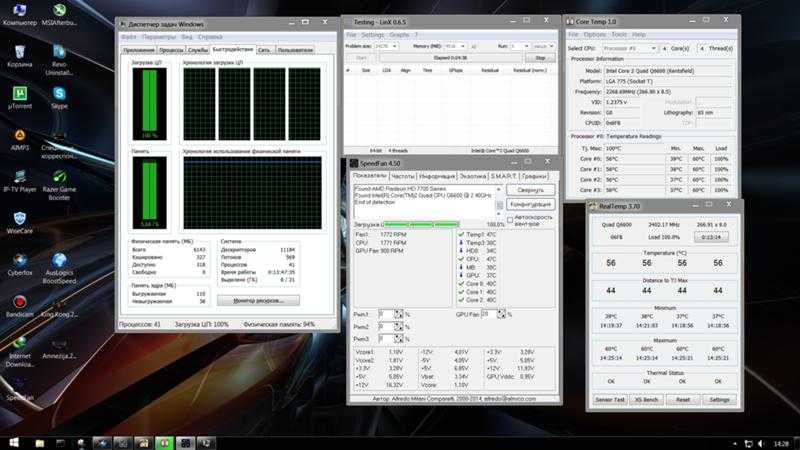Click the SpeedFan green CPU load bar
This screenshot has width=800, height=450.
[421, 224]
